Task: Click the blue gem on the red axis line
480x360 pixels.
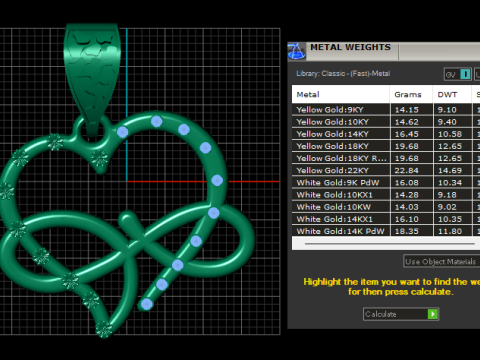Action: 217,181
